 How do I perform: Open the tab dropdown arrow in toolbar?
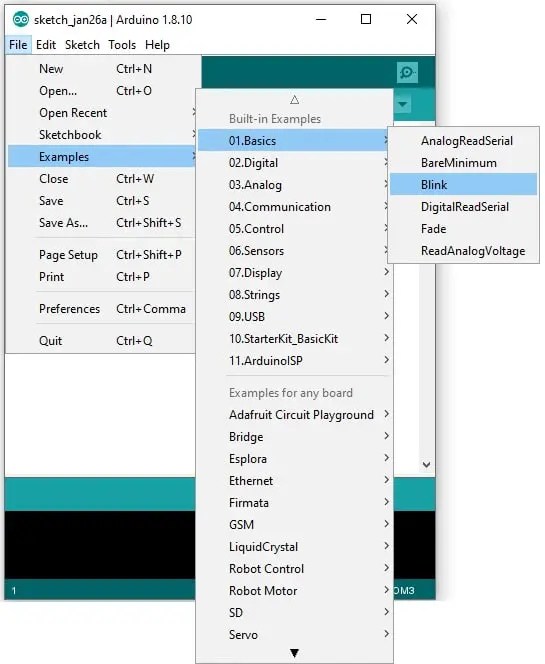(x=403, y=104)
